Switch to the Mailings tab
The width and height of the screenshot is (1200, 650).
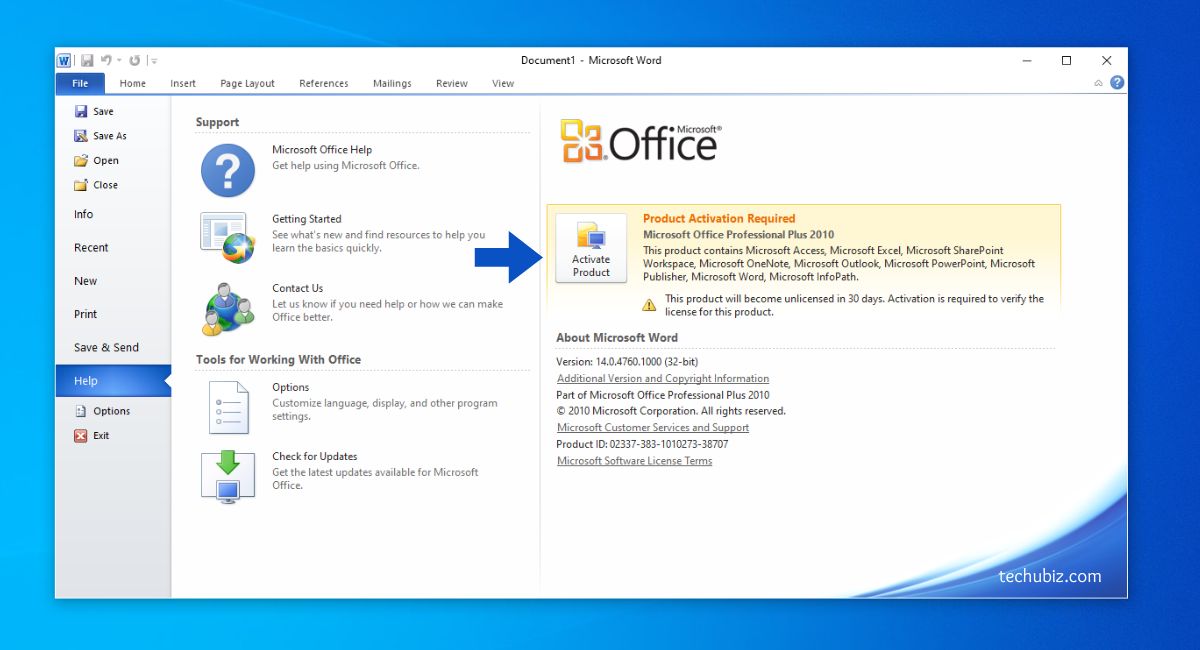click(x=392, y=83)
